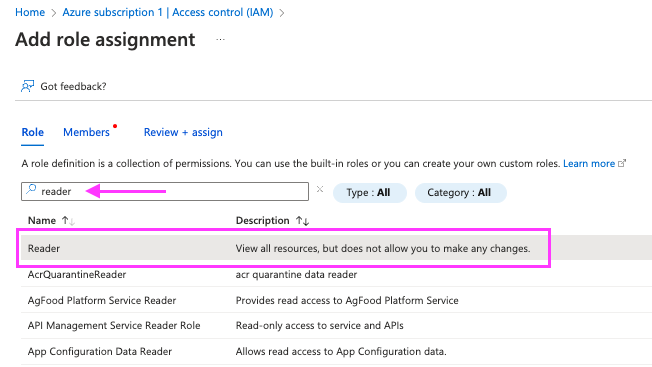652x367 pixels.
Task: Click the Description column header
Action: (262, 220)
